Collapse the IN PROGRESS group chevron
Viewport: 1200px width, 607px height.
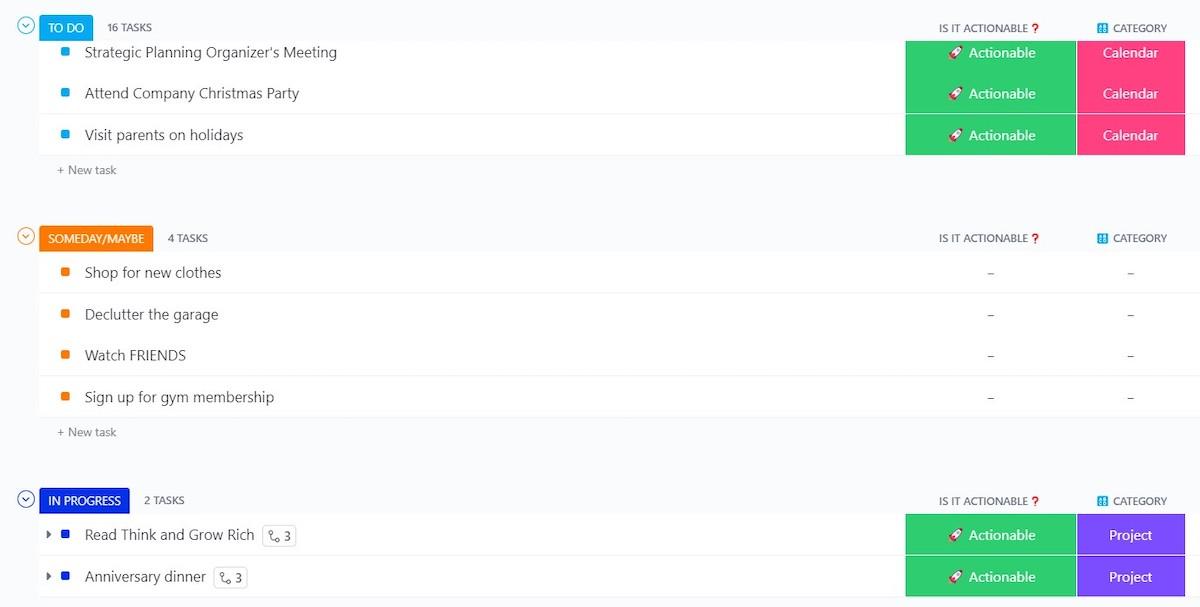pos(27,499)
